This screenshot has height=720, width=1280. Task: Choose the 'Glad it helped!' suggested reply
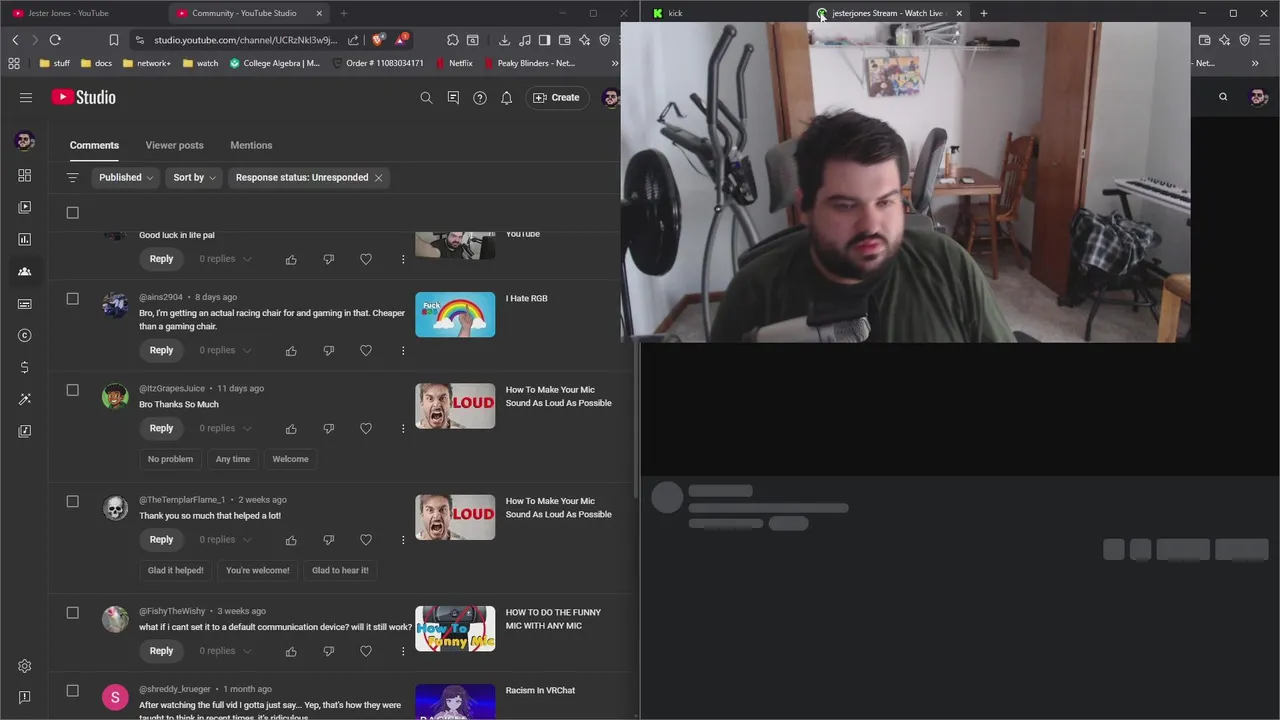[176, 570]
